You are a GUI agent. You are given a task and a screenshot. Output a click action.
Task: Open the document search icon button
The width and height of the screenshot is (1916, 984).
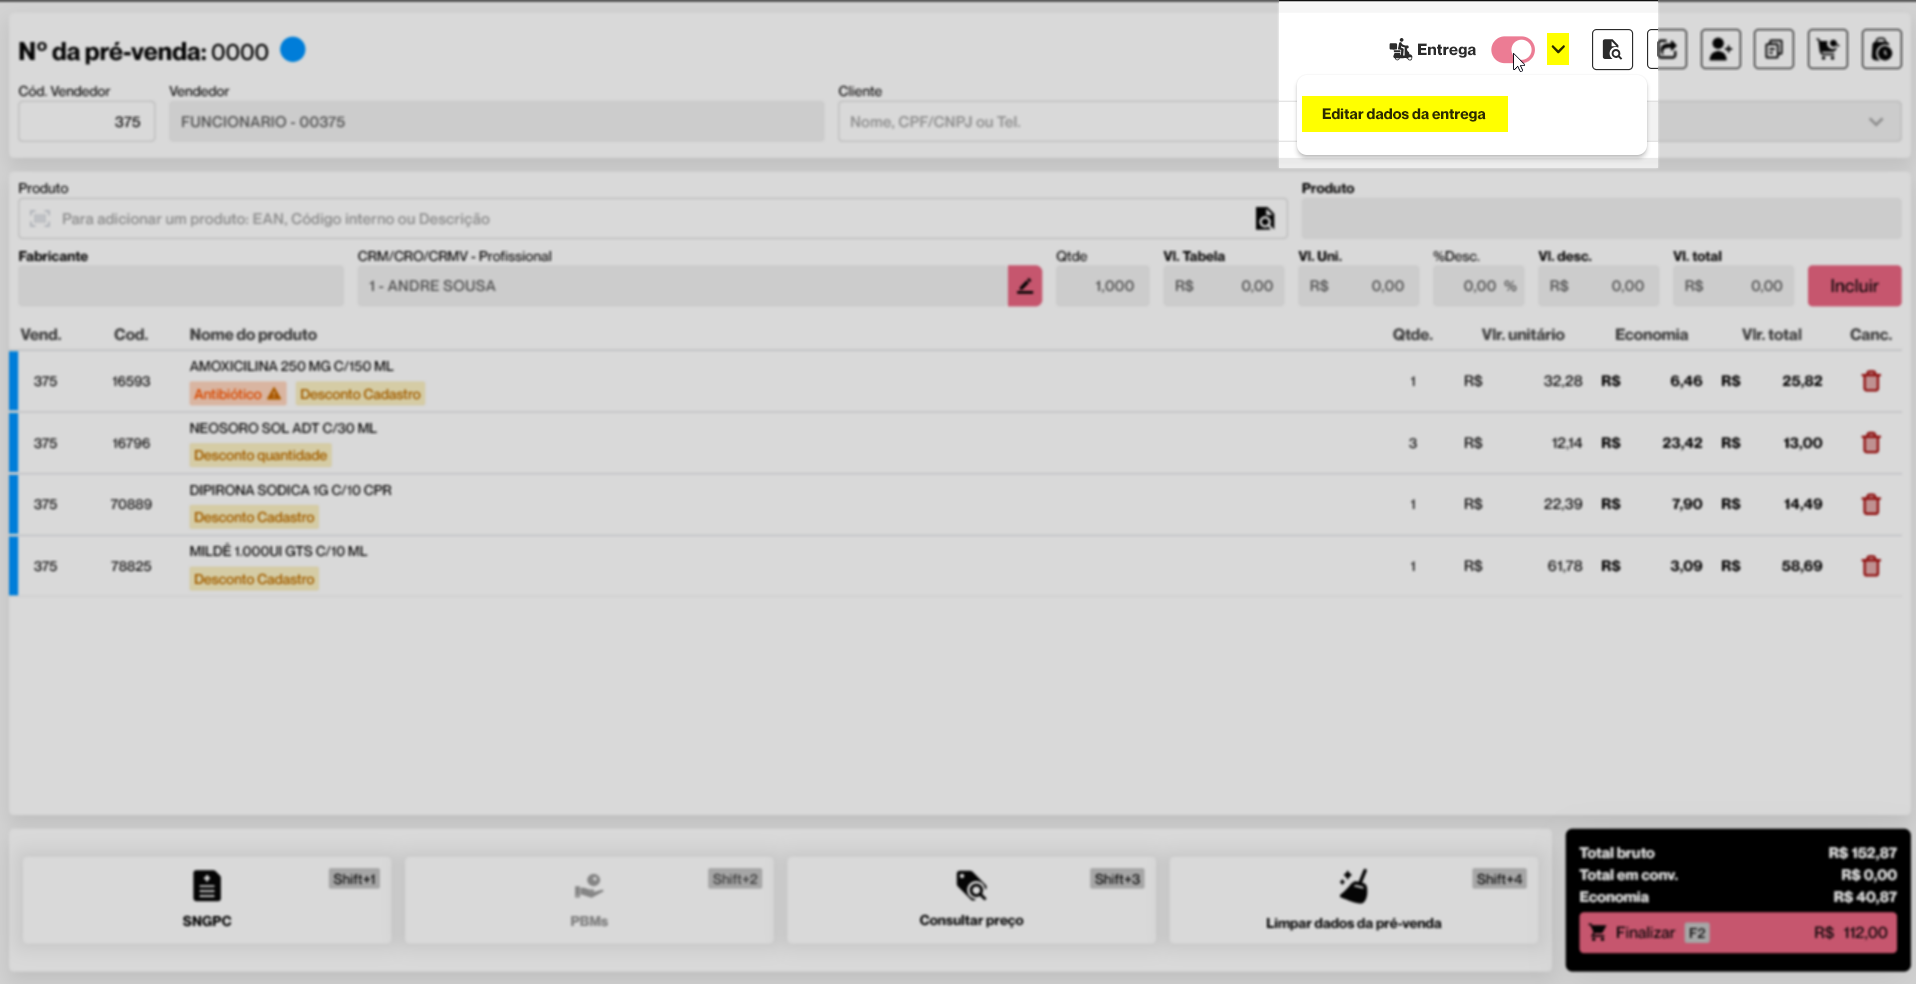pyautogui.click(x=1612, y=50)
